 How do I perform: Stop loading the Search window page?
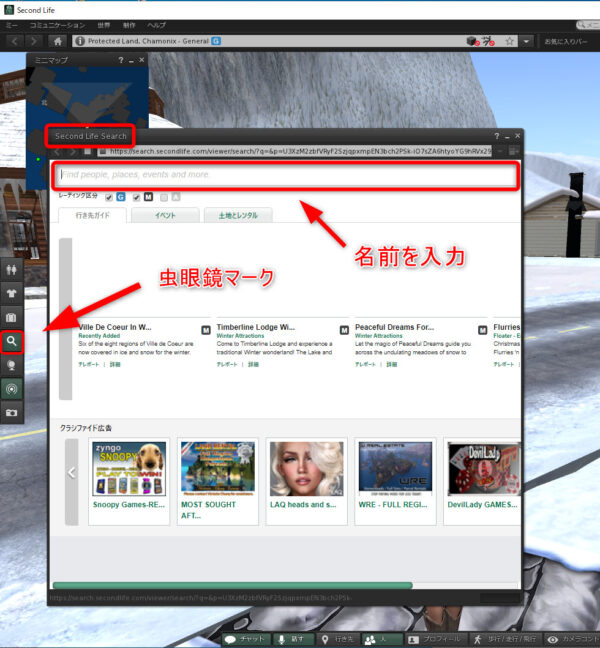tap(88, 151)
